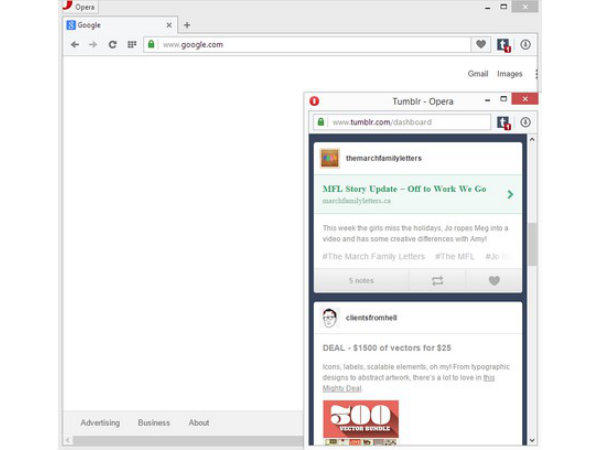
Task: Reload the Google page
Action: coord(112,45)
